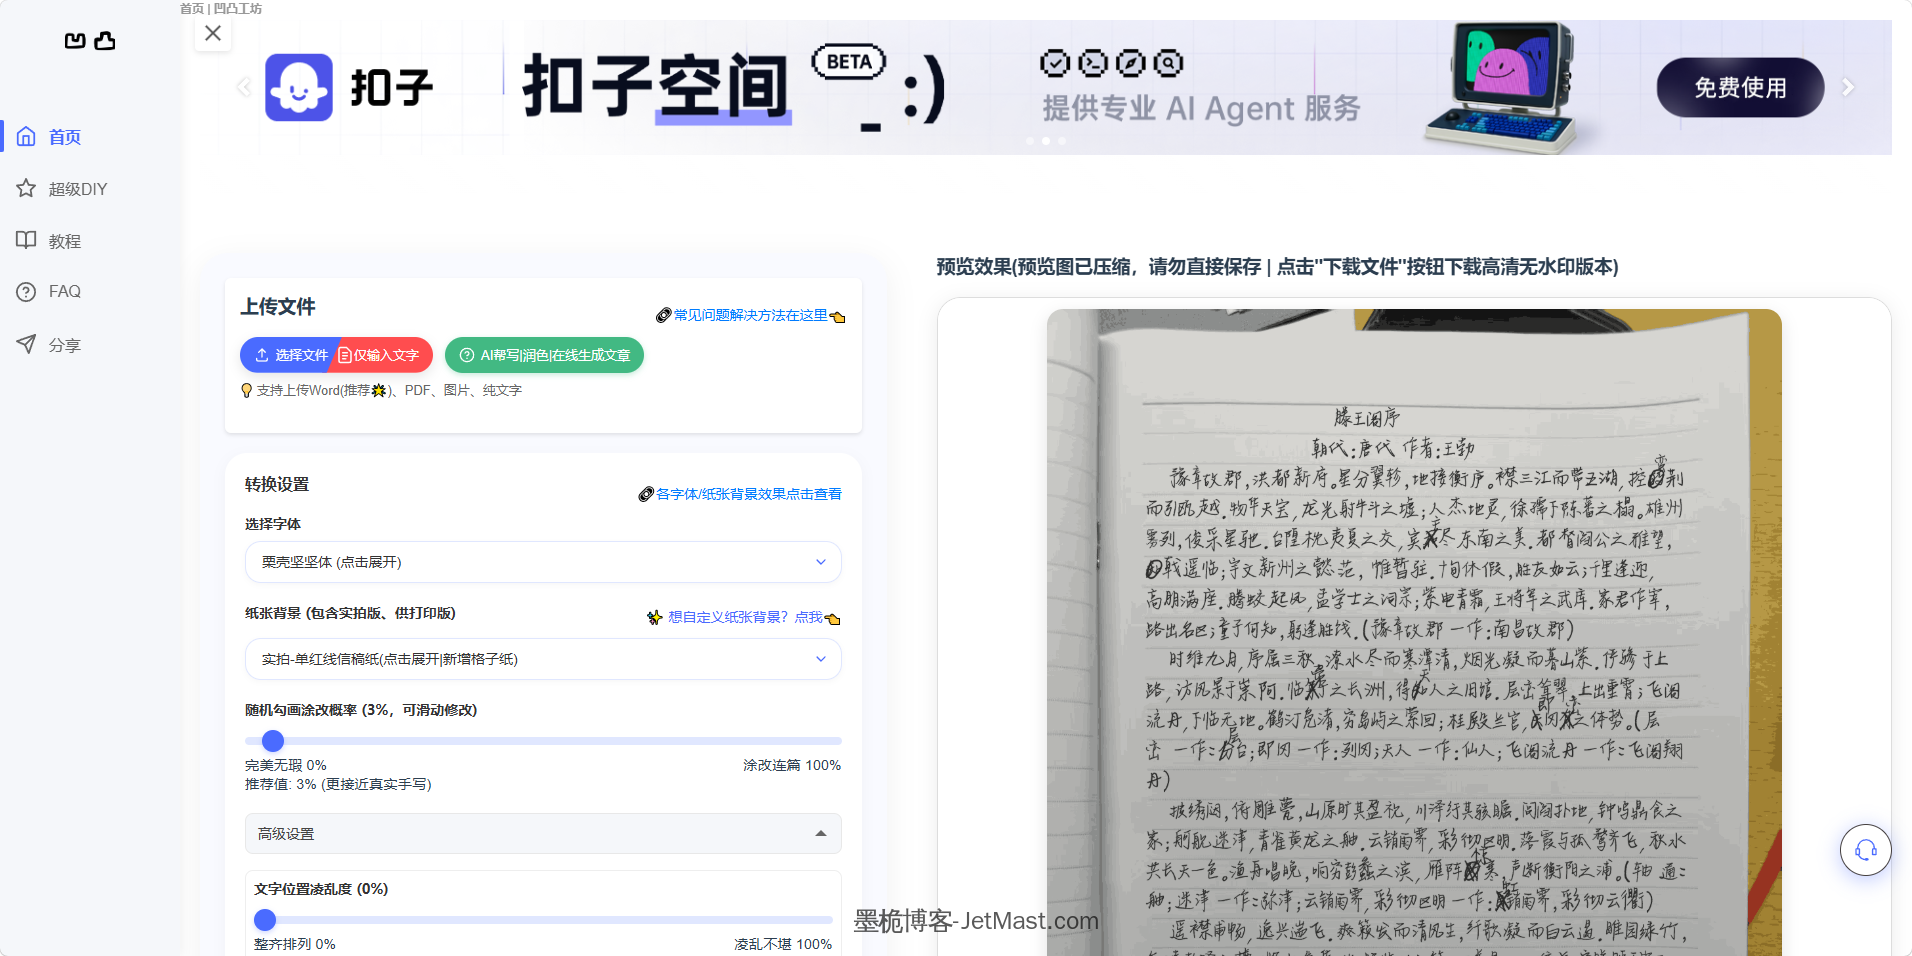Advance to the next banner slide

click(1848, 87)
